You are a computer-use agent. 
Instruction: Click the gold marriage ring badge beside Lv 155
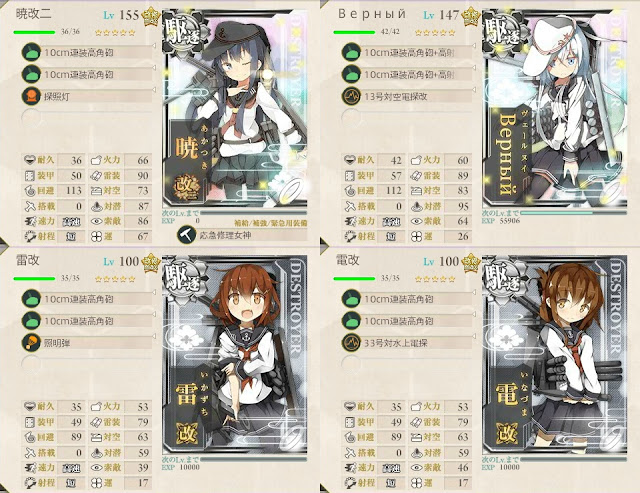click(x=150, y=16)
